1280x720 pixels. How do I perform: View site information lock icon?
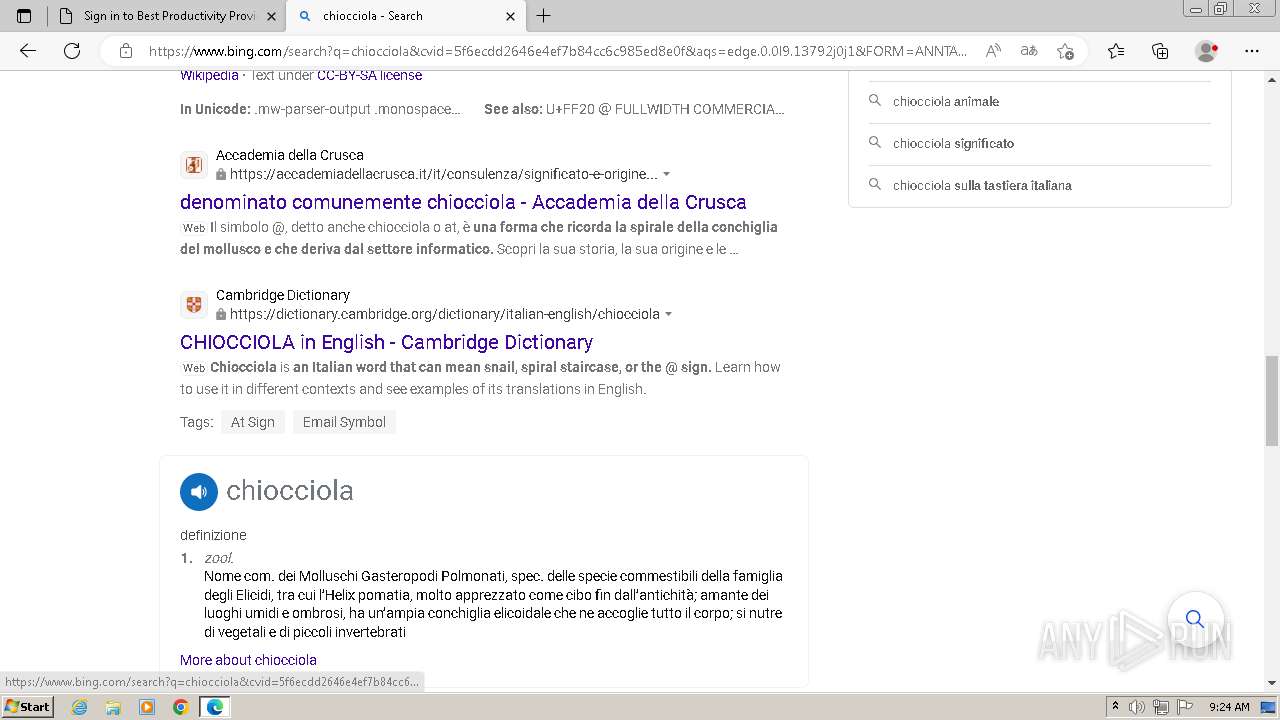pos(126,51)
